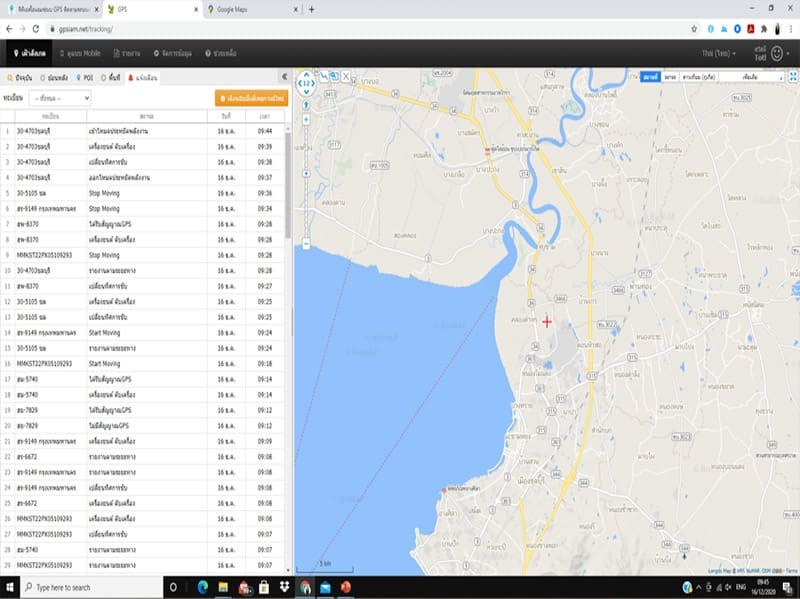Open the alerts tab with red bell

(x=142, y=76)
